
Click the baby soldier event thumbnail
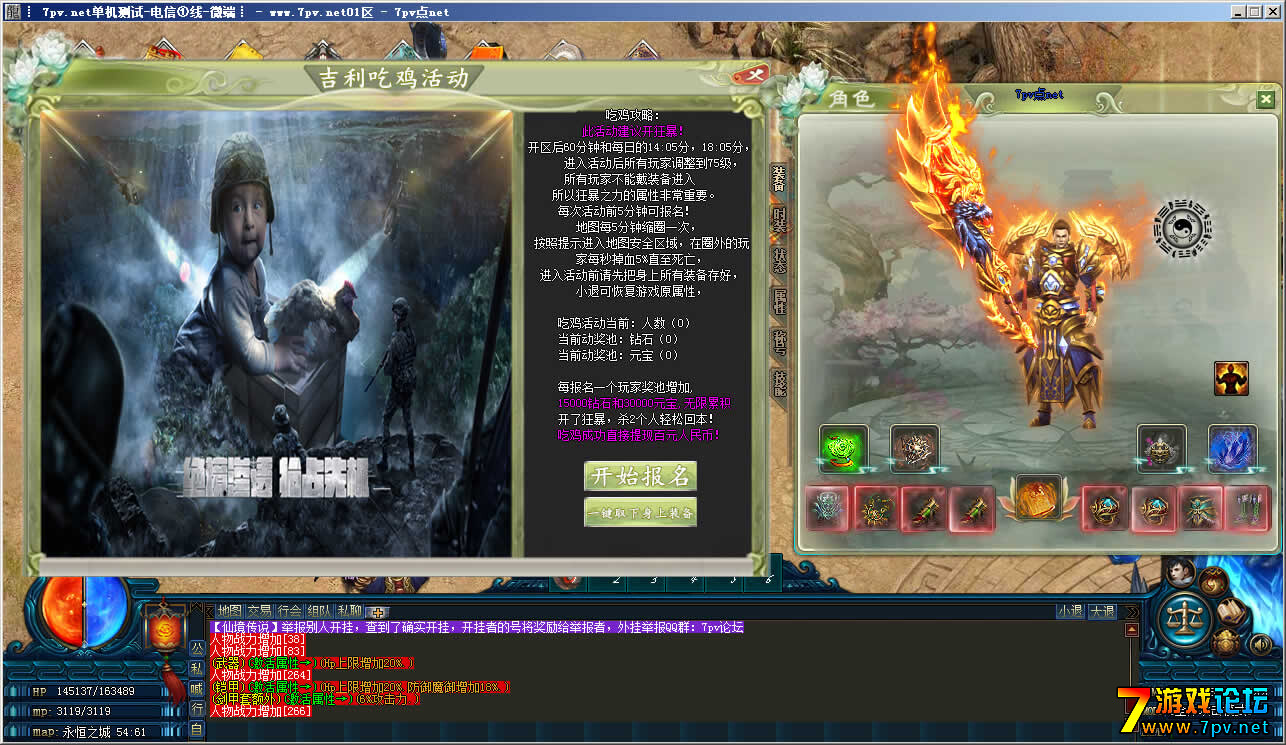coord(275,333)
